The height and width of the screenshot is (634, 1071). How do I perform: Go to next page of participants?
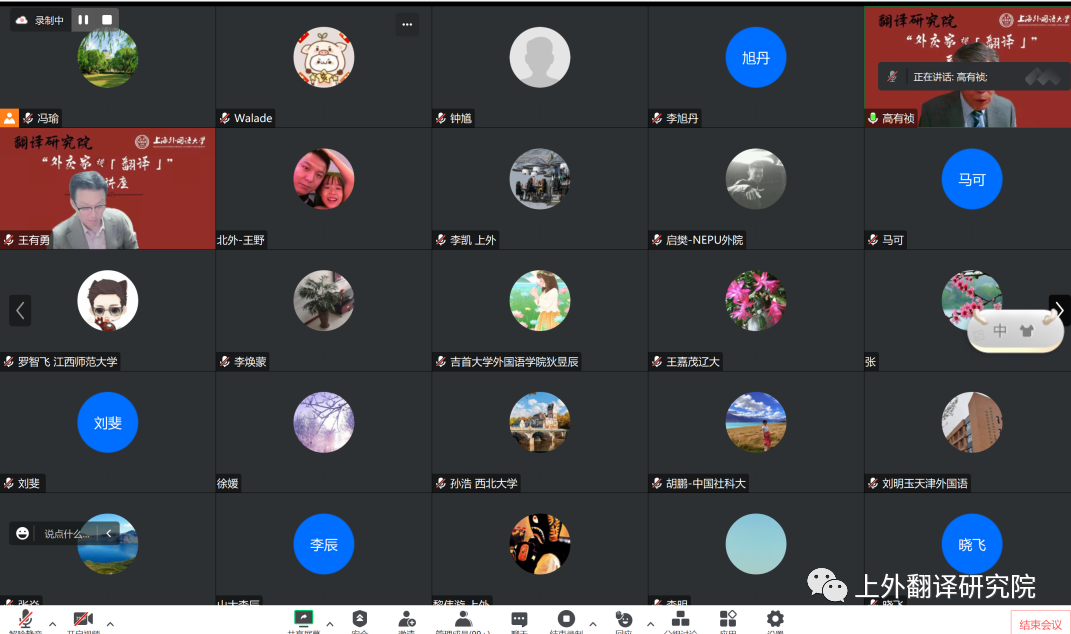click(x=1059, y=311)
